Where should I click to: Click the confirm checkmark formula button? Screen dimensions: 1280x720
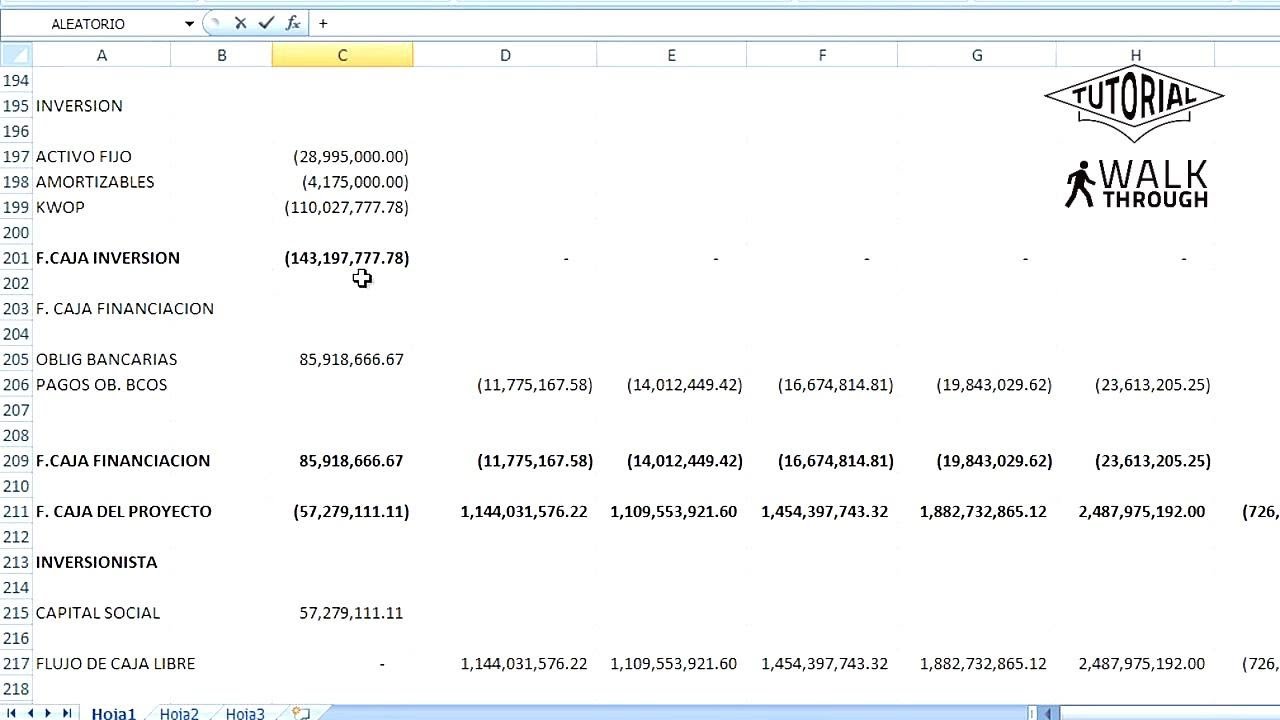coord(266,23)
